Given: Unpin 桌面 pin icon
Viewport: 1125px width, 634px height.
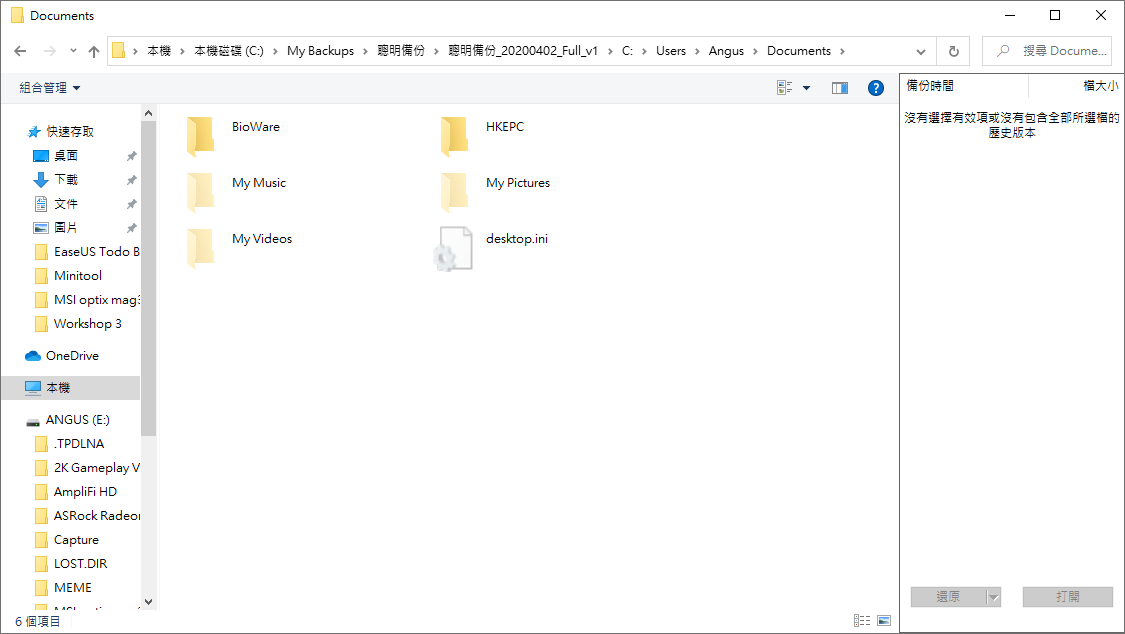Looking at the screenshot, I should [131, 156].
